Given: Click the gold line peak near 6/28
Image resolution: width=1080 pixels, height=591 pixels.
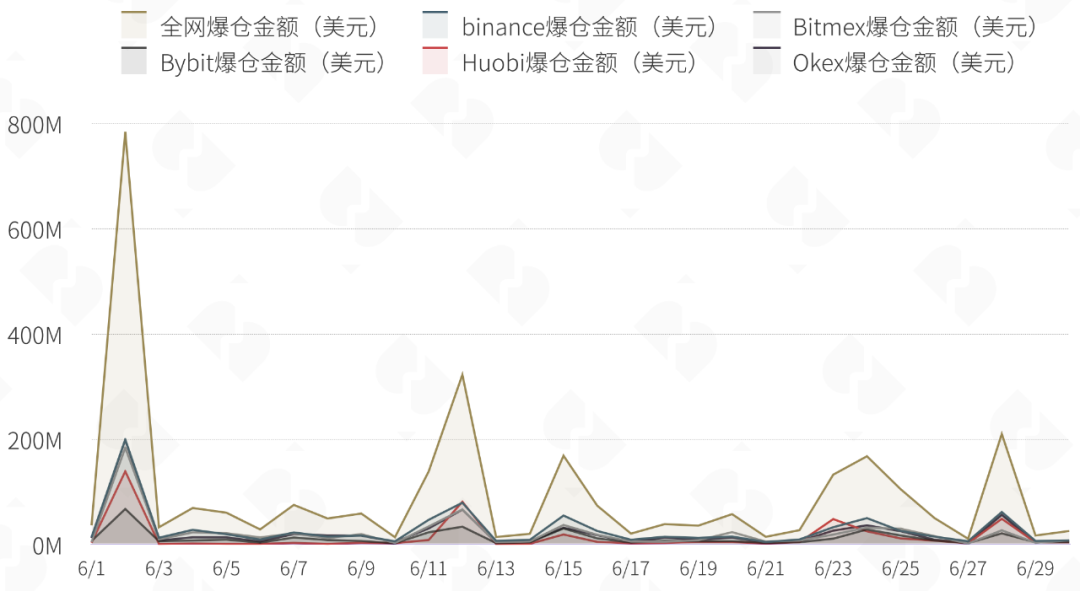Looking at the screenshot, I should click(x=1001, y=433).
